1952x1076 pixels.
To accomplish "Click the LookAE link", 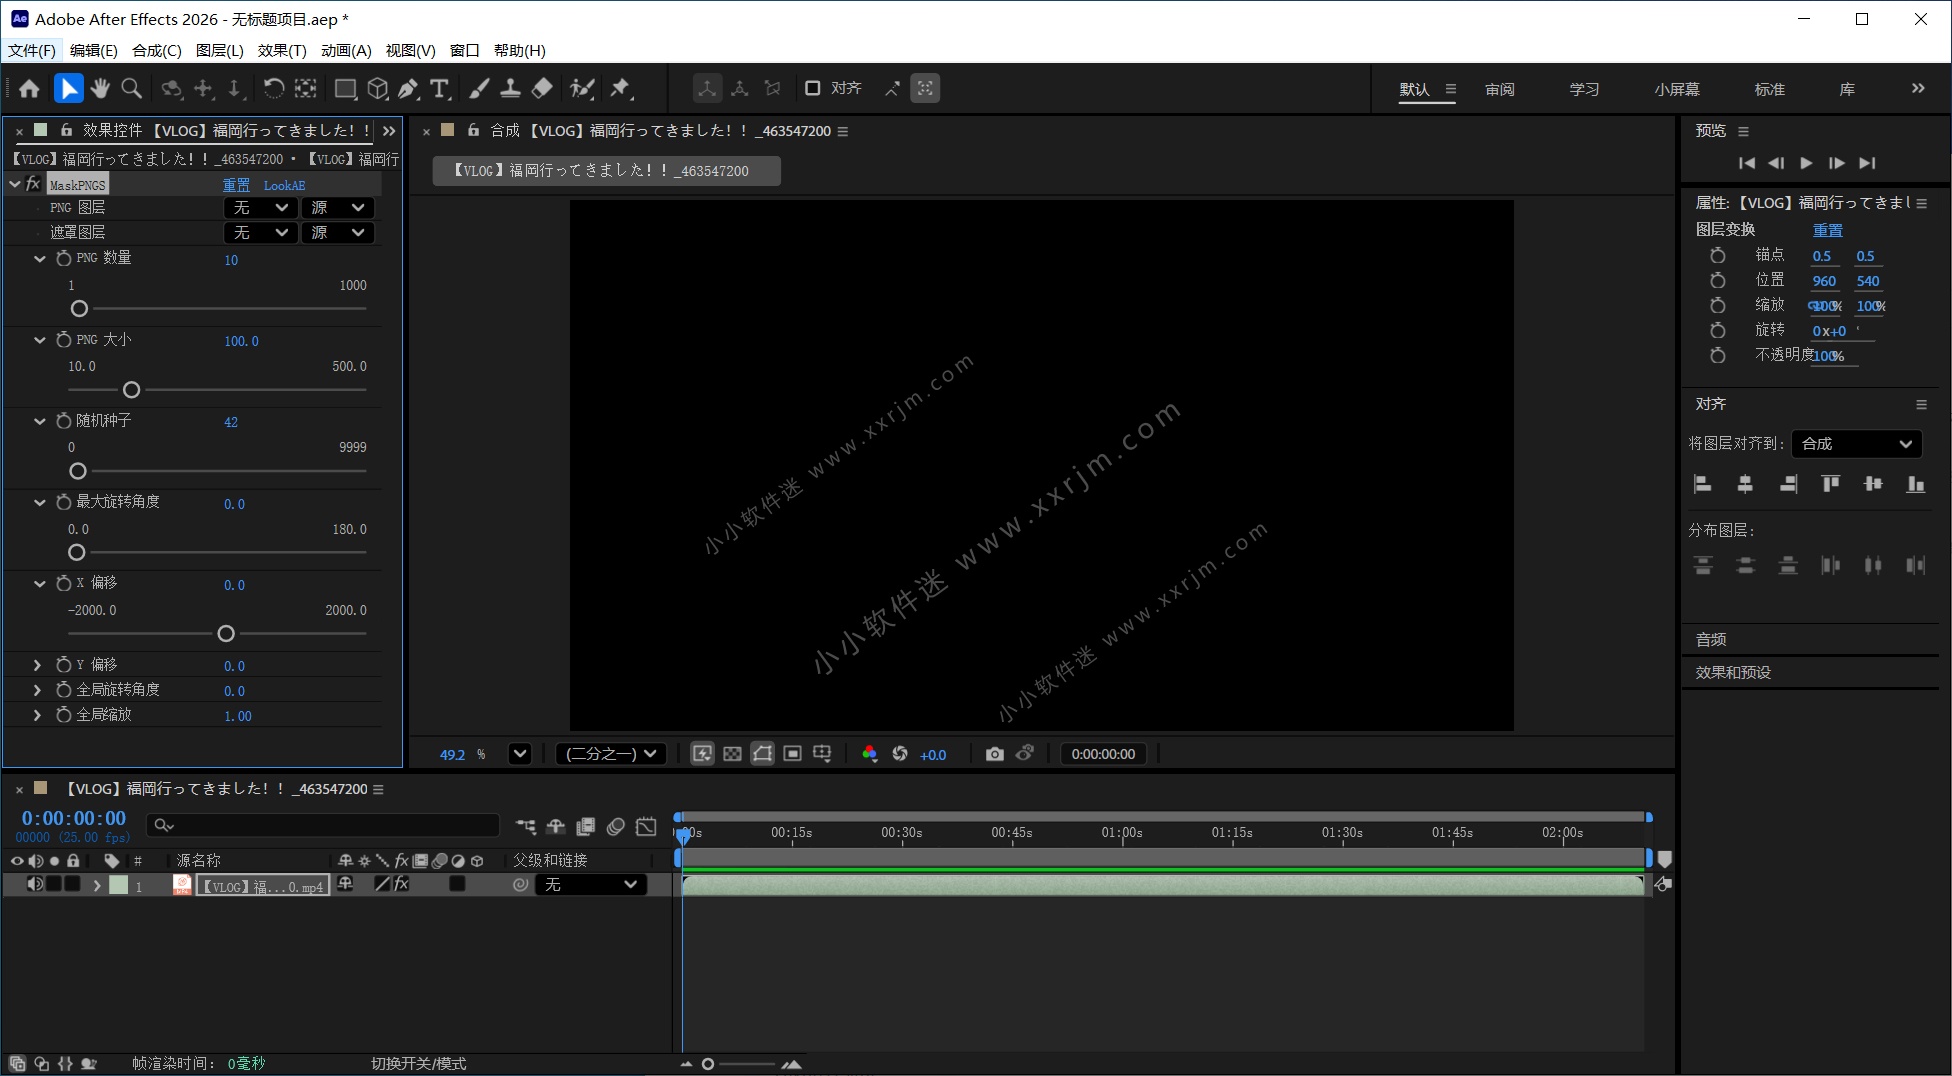I will tap(284, 185).
